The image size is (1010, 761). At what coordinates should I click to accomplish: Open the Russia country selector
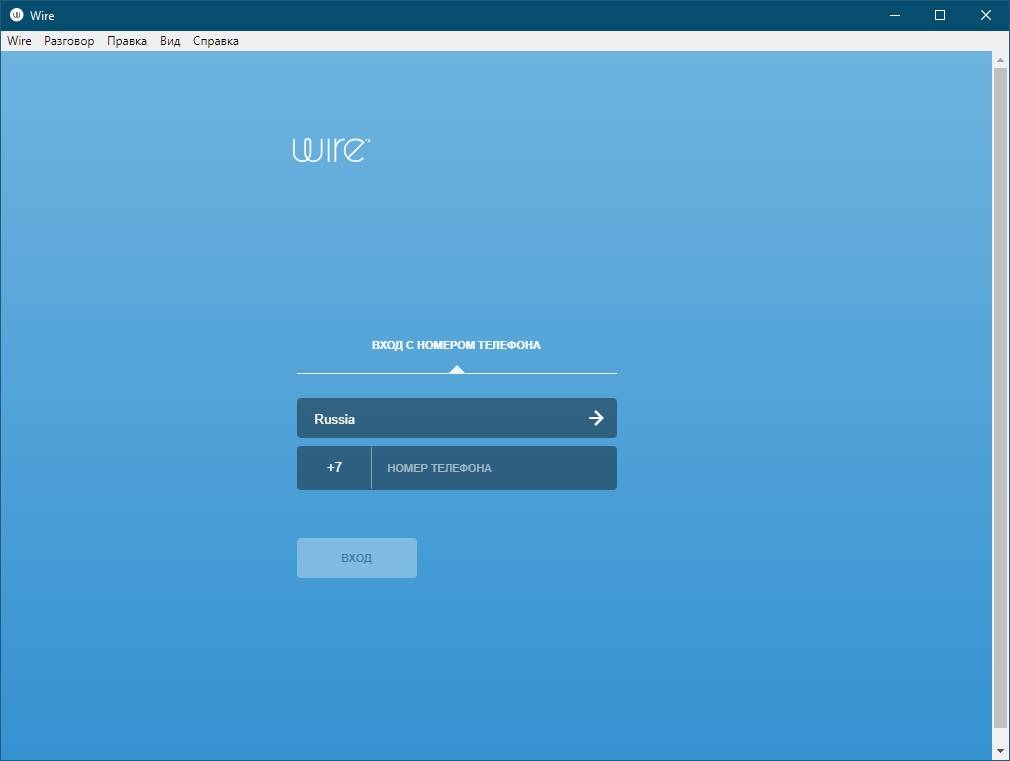(457, 418)
